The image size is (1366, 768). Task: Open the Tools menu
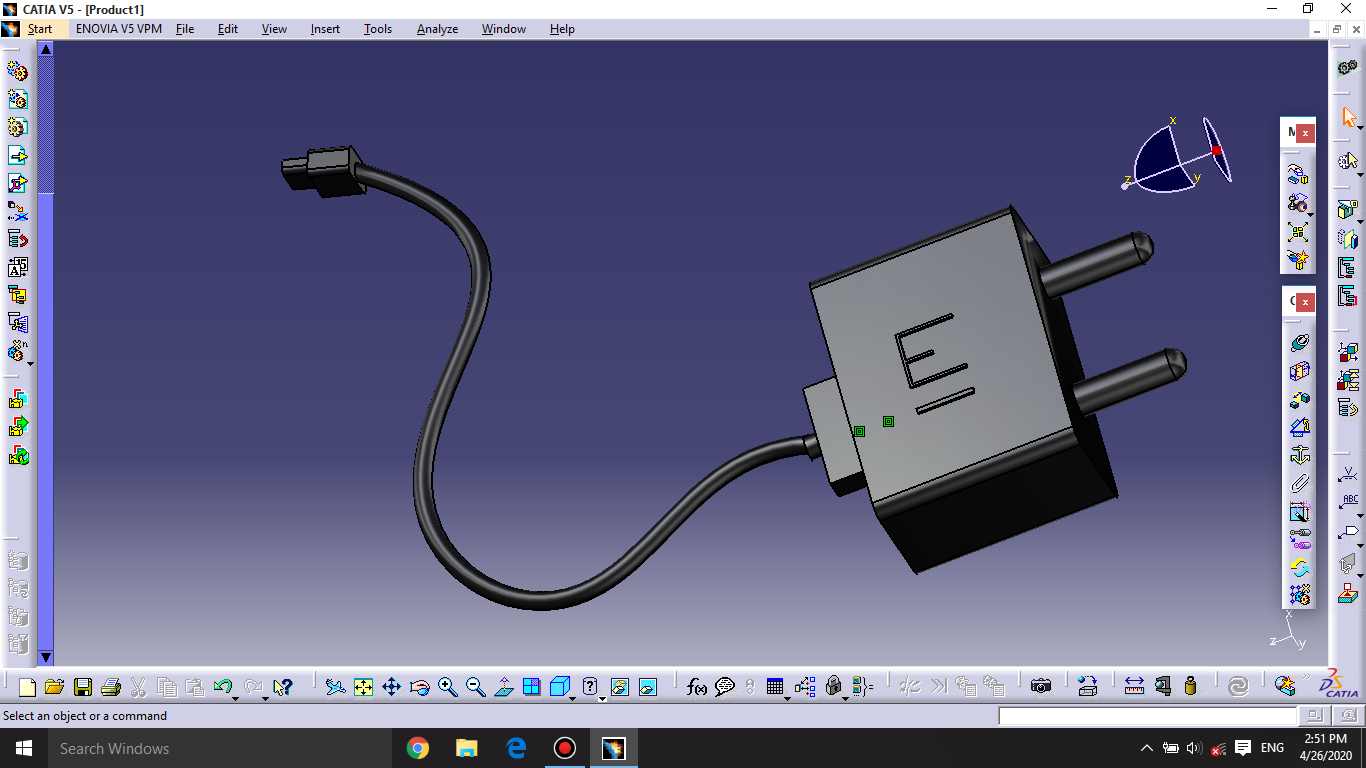point(378,29)
